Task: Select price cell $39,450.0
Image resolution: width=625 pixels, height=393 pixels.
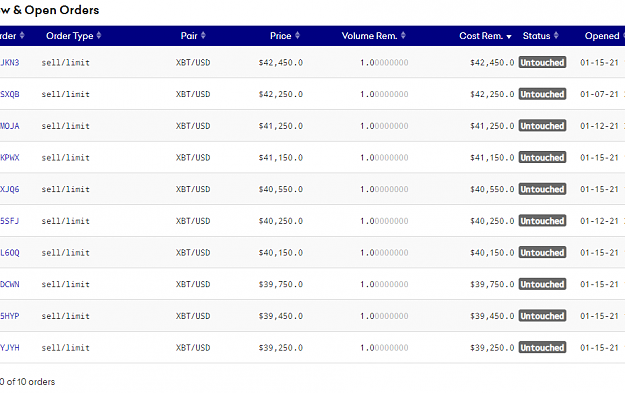Action: [x=281, y=316]
